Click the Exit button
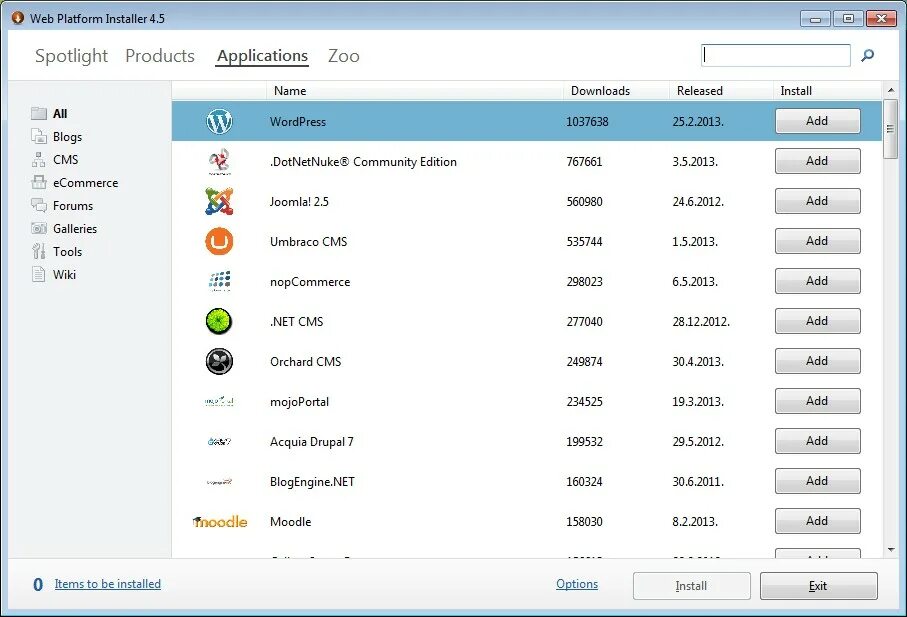Viewport: 907px width, 617px height. pos(818,586)
